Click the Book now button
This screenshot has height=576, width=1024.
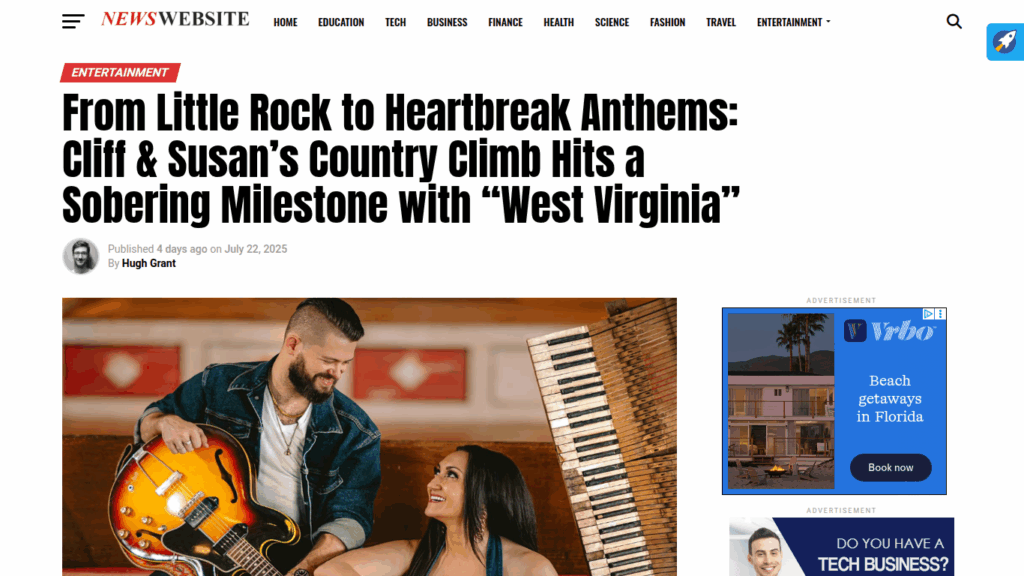[890, 468]
